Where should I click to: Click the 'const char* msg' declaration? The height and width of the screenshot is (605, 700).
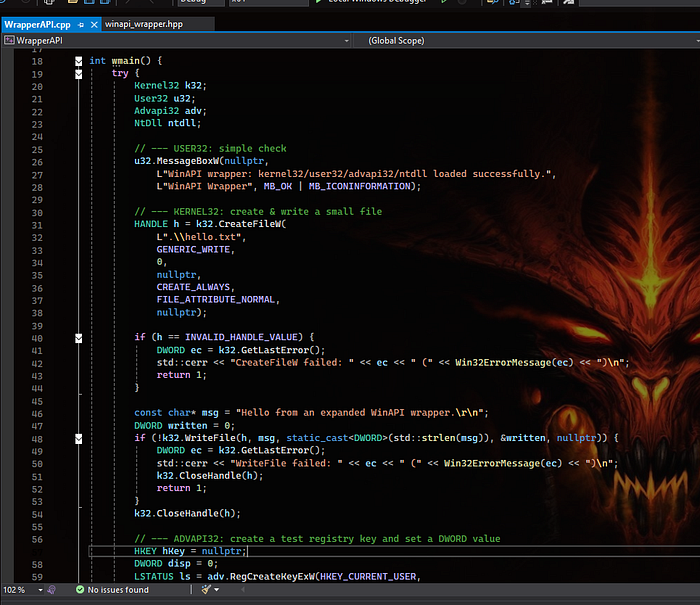(176, 413)
